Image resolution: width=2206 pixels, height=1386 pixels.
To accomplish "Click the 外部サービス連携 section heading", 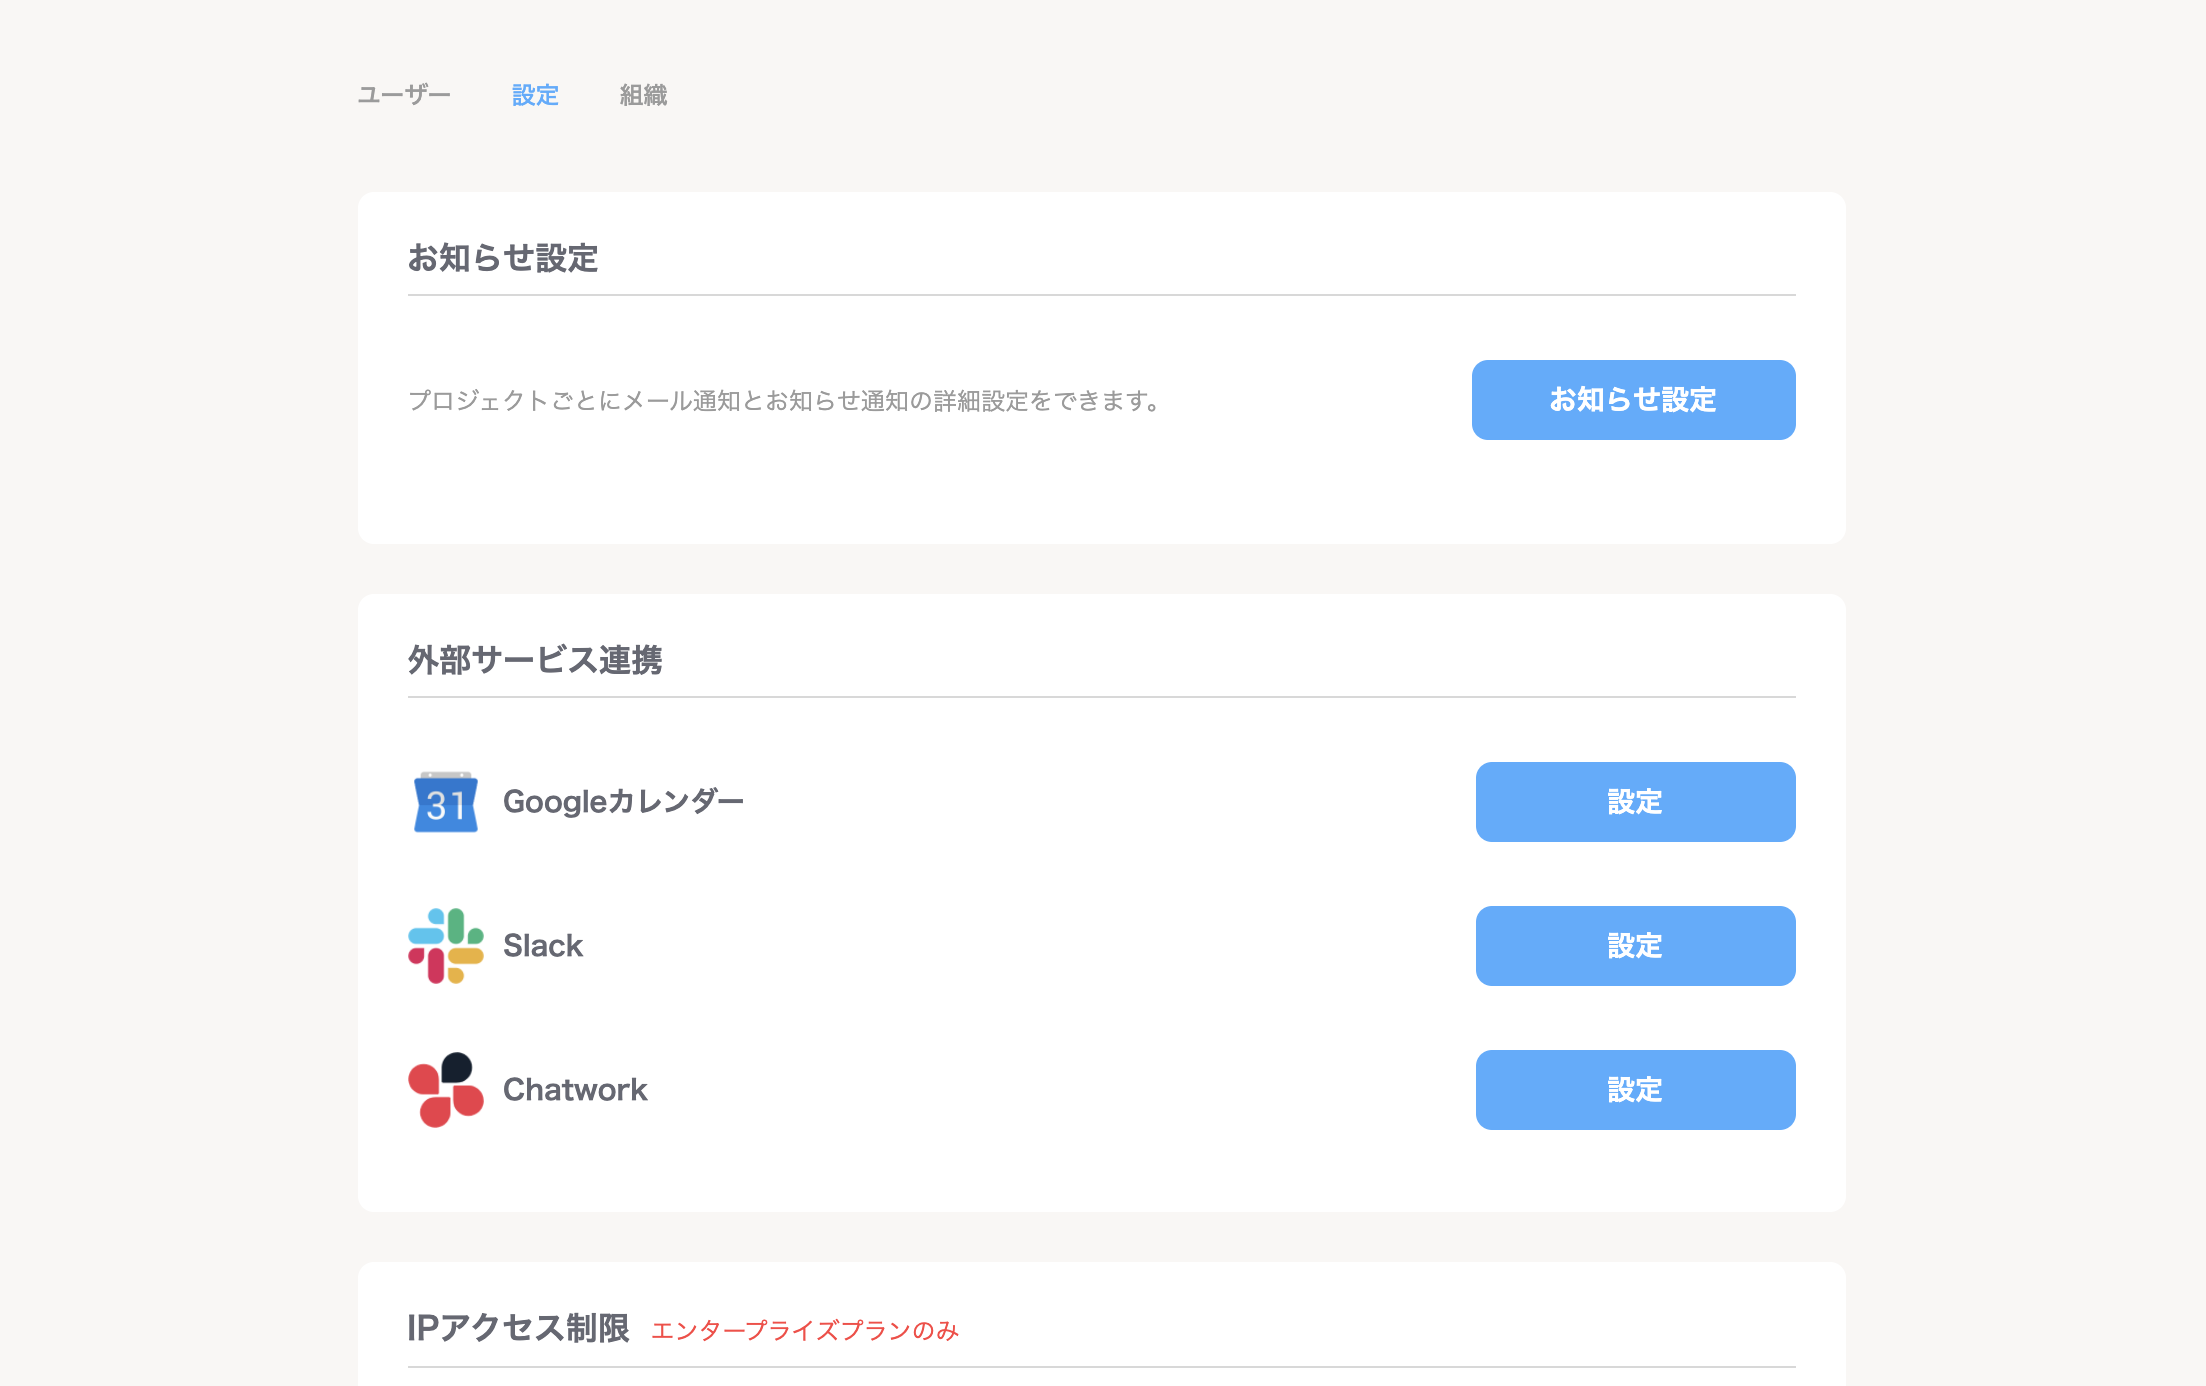I will pos(535,660).
